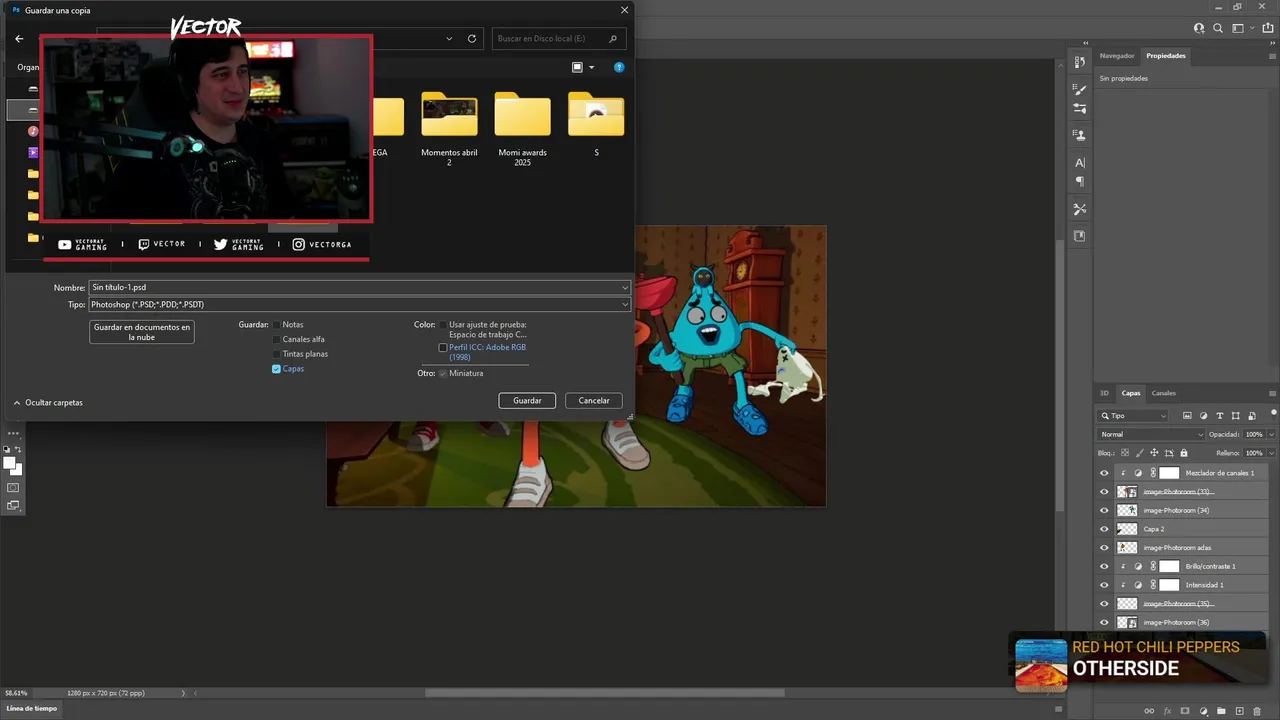
Task: Open the Clone Source stamp panel icon
Action: pos(1080,135)
